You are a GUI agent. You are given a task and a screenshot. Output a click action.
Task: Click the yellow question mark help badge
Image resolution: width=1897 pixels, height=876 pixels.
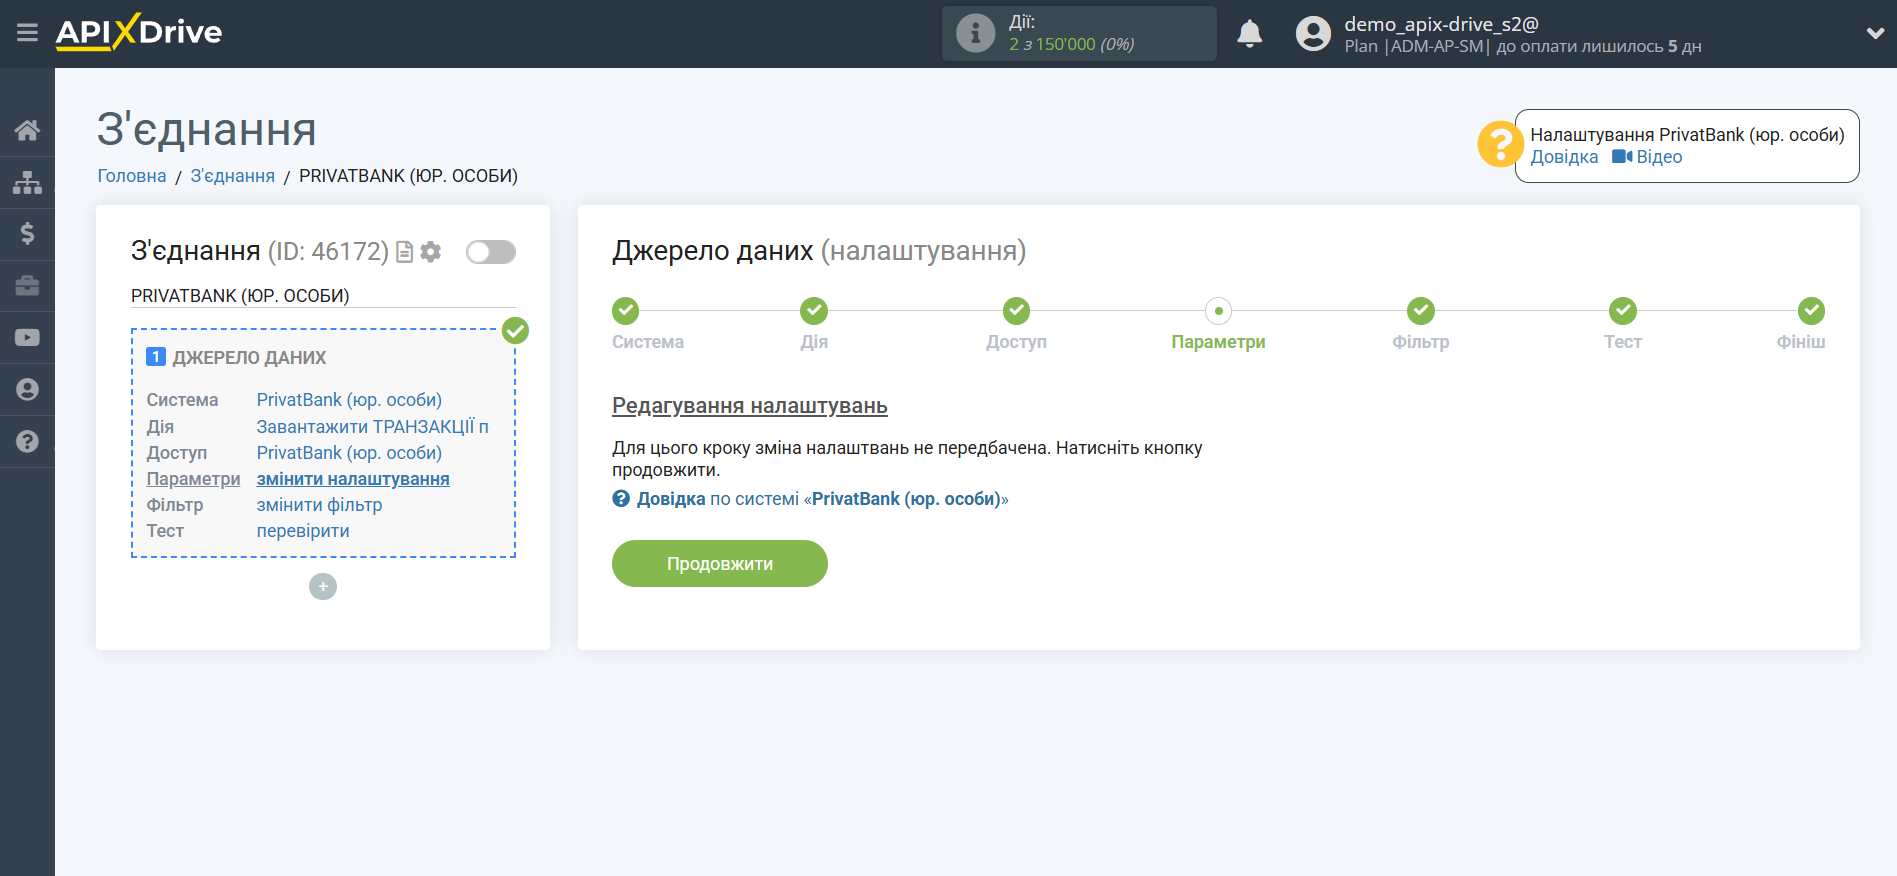pyautogui.click(x=1499, y=145)
